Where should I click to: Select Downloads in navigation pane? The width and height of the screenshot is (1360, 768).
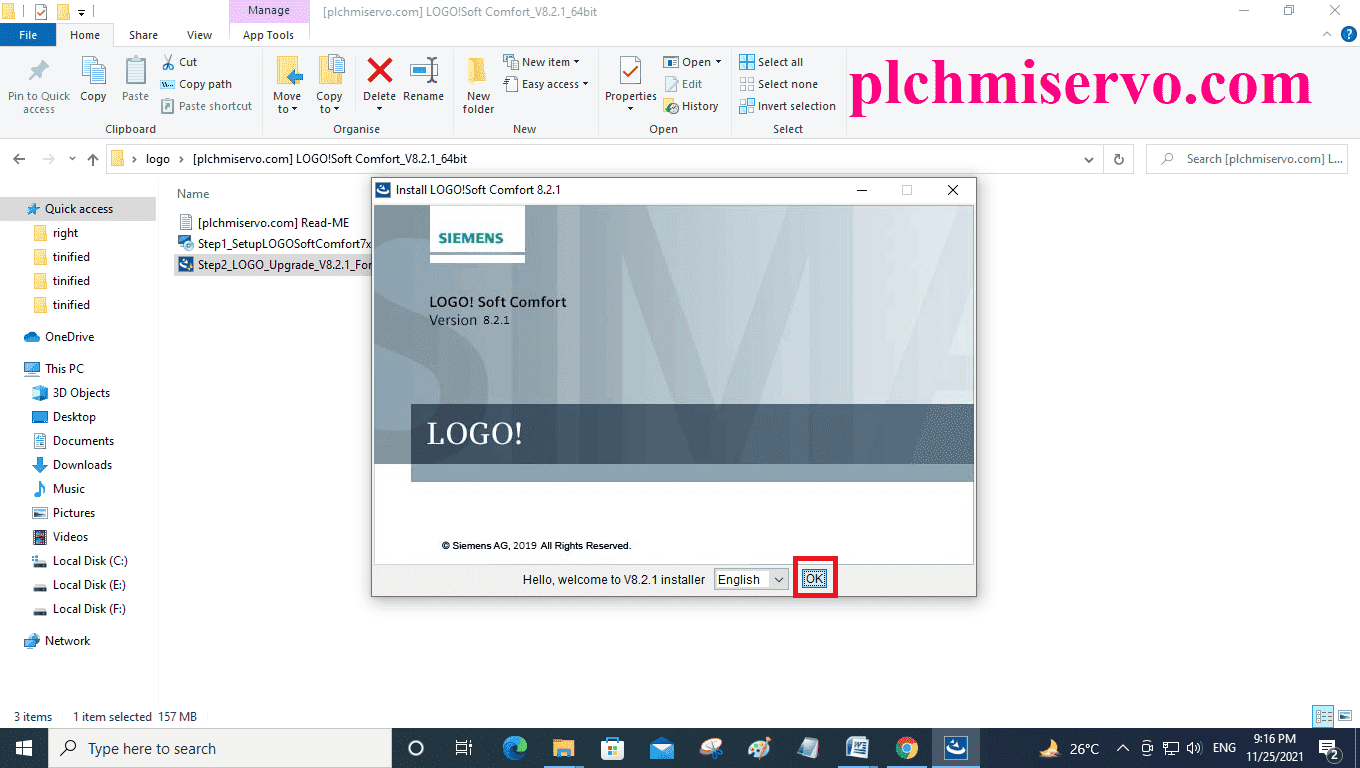[82, 465]
